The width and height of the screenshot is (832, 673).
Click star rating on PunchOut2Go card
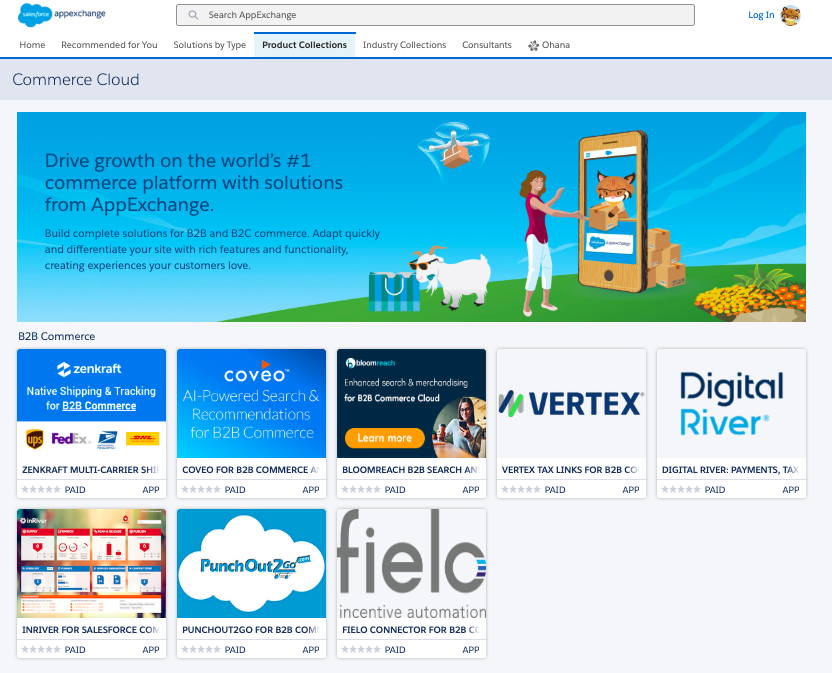(x=201, y=649)
